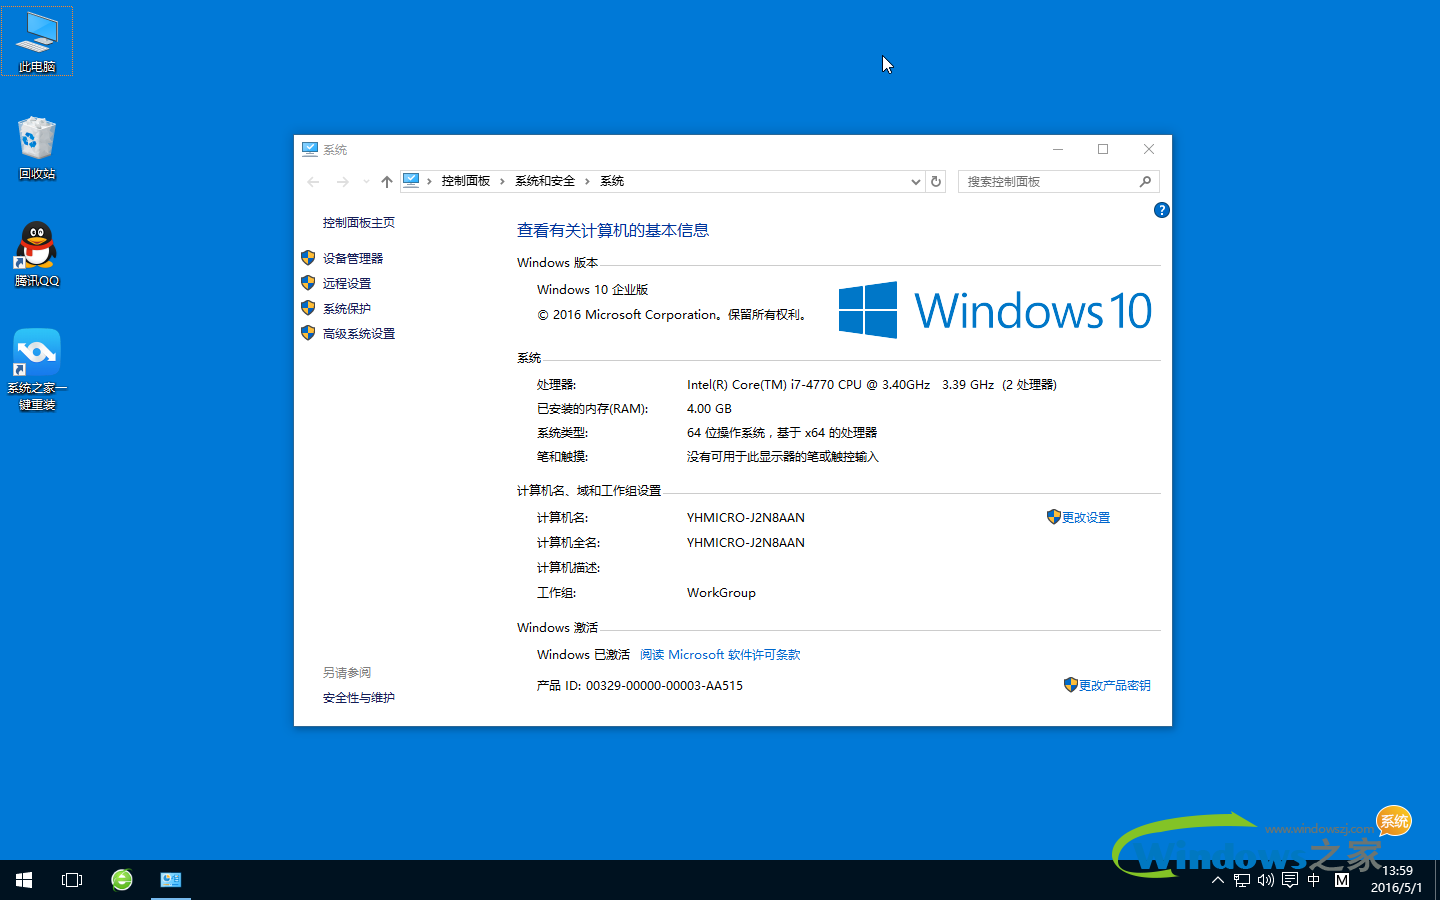The image size is (1440, 900).
Task: Select the 回收站 recycle bin icon
Action: [37, 147]
